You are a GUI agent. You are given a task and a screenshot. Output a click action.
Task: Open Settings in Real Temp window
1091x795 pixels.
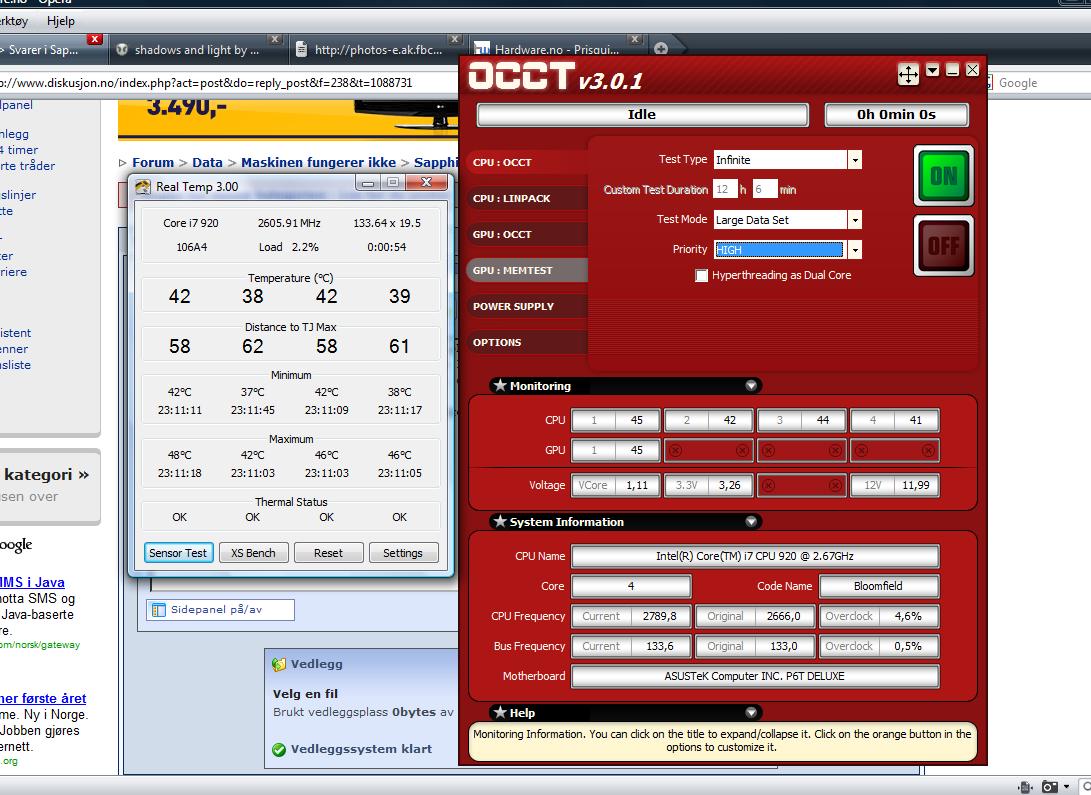click(x=403, y=553)
